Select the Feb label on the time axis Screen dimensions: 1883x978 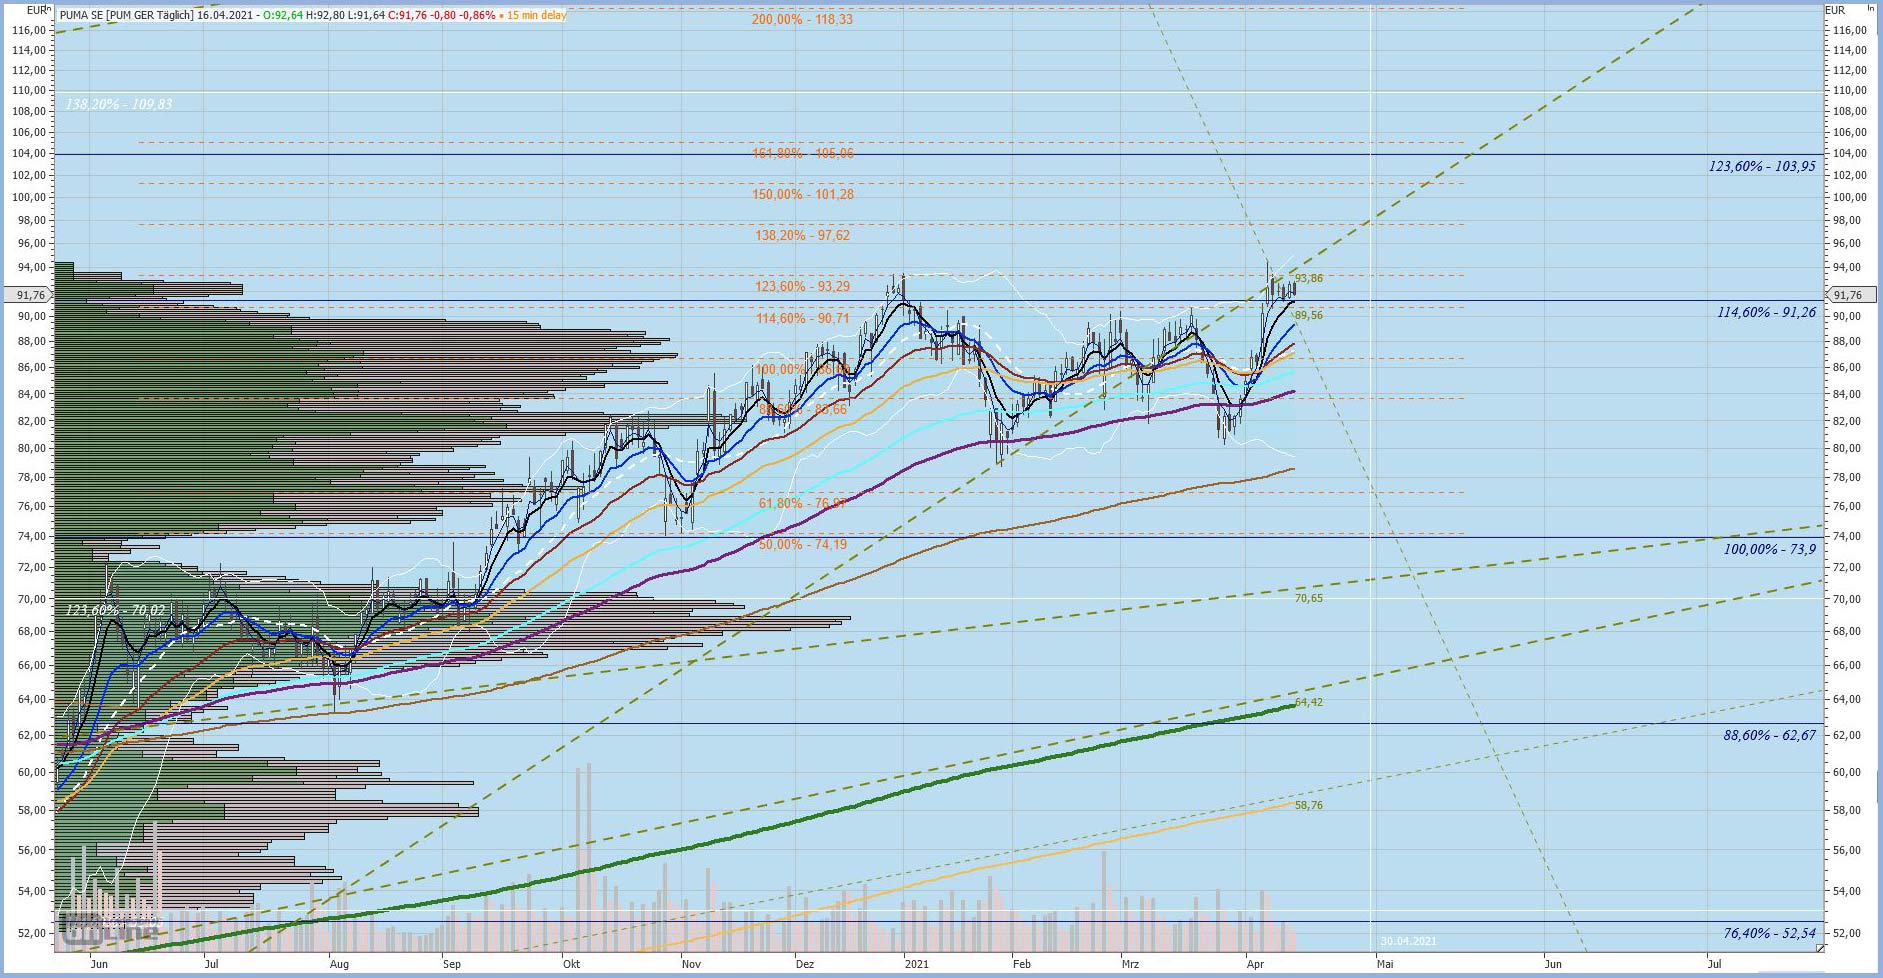coord(1021,964)
